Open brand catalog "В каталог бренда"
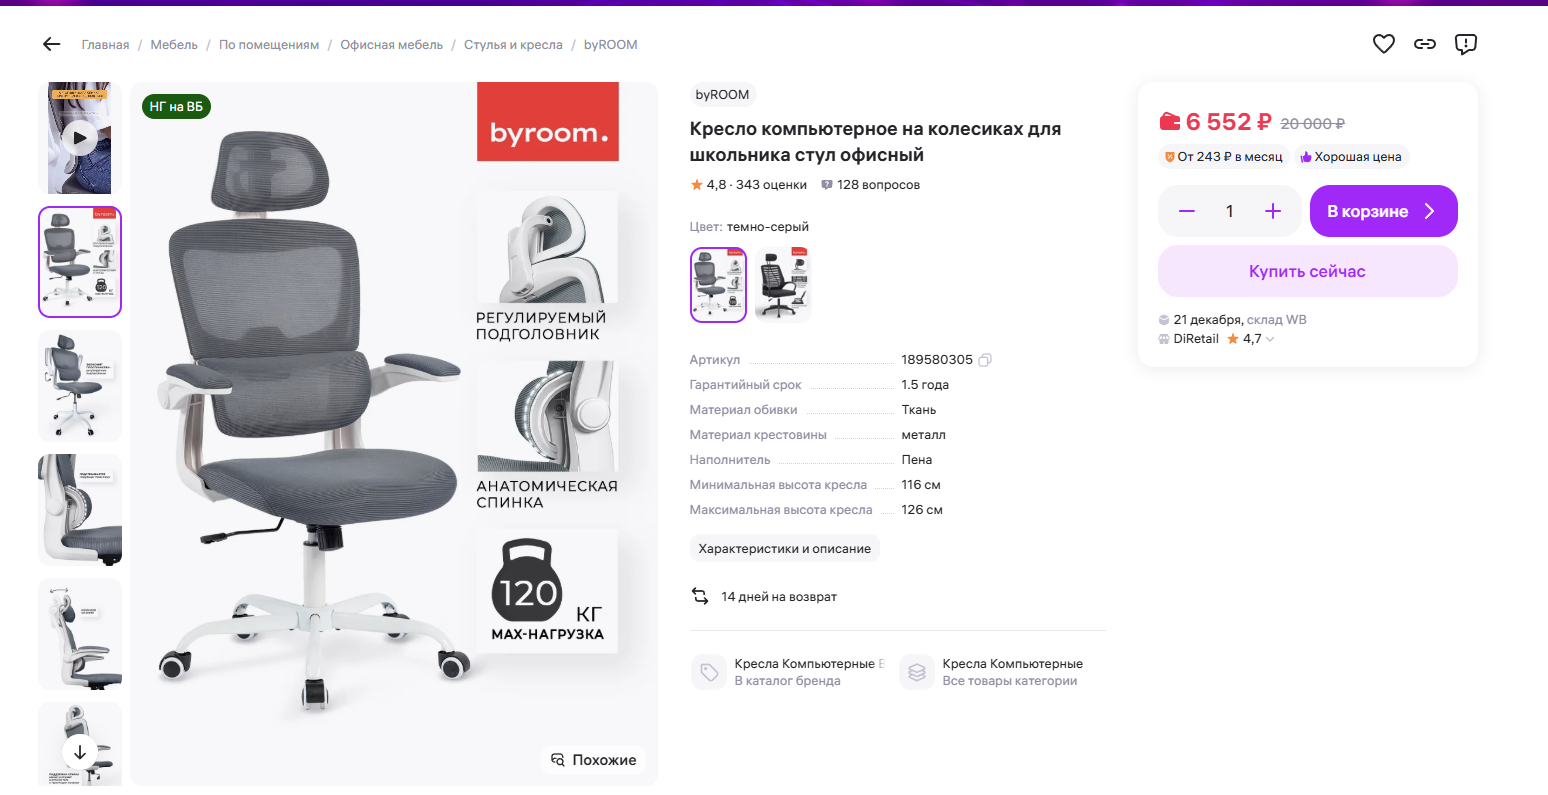The height and width of the screenshot is (795, 1548). (787, 681)
